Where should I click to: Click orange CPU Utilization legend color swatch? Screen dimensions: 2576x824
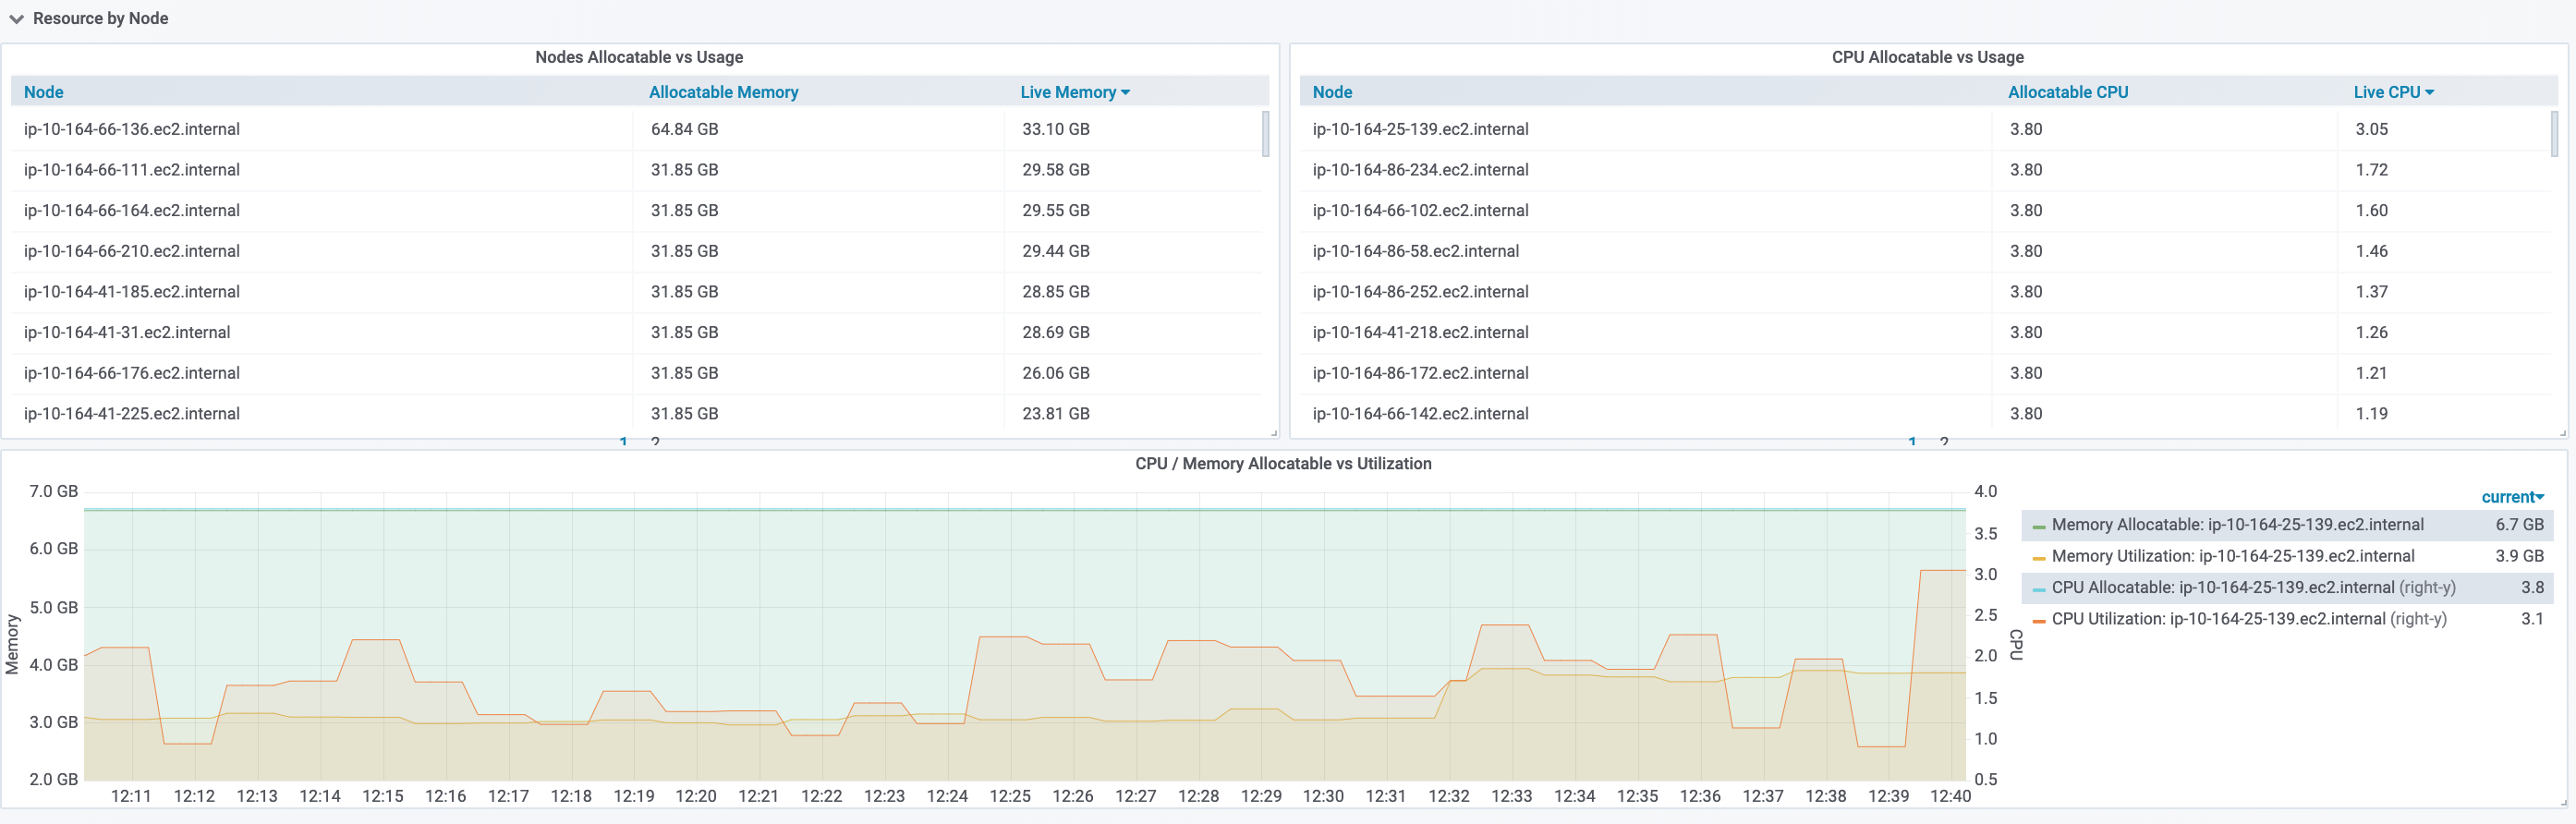pyautogui.click(x=2038, y=621)
